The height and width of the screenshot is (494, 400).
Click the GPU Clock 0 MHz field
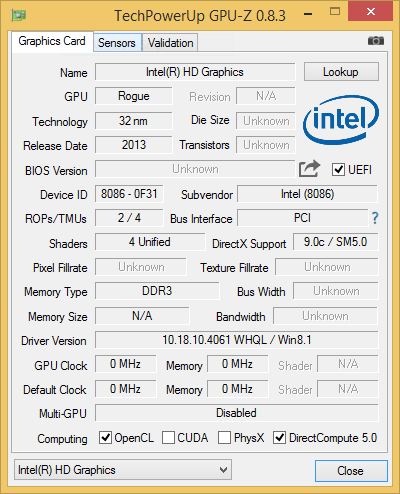coord(125,364)
